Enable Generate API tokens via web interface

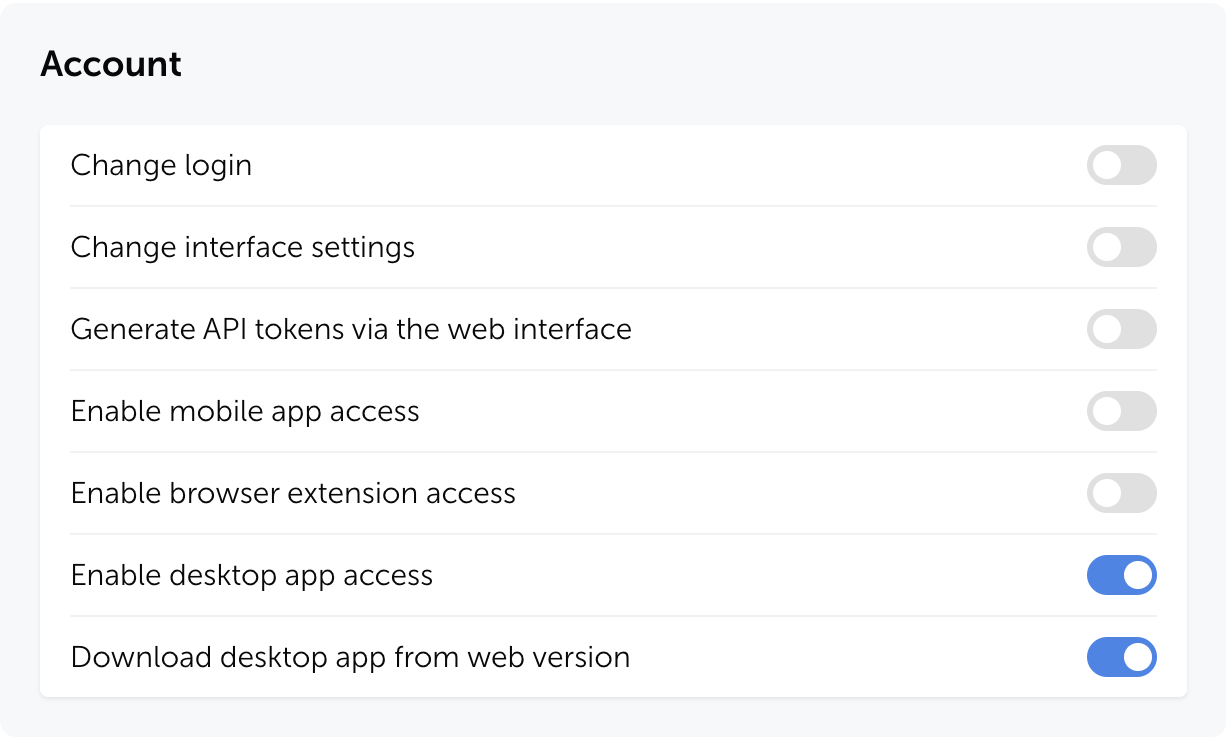1121,329
